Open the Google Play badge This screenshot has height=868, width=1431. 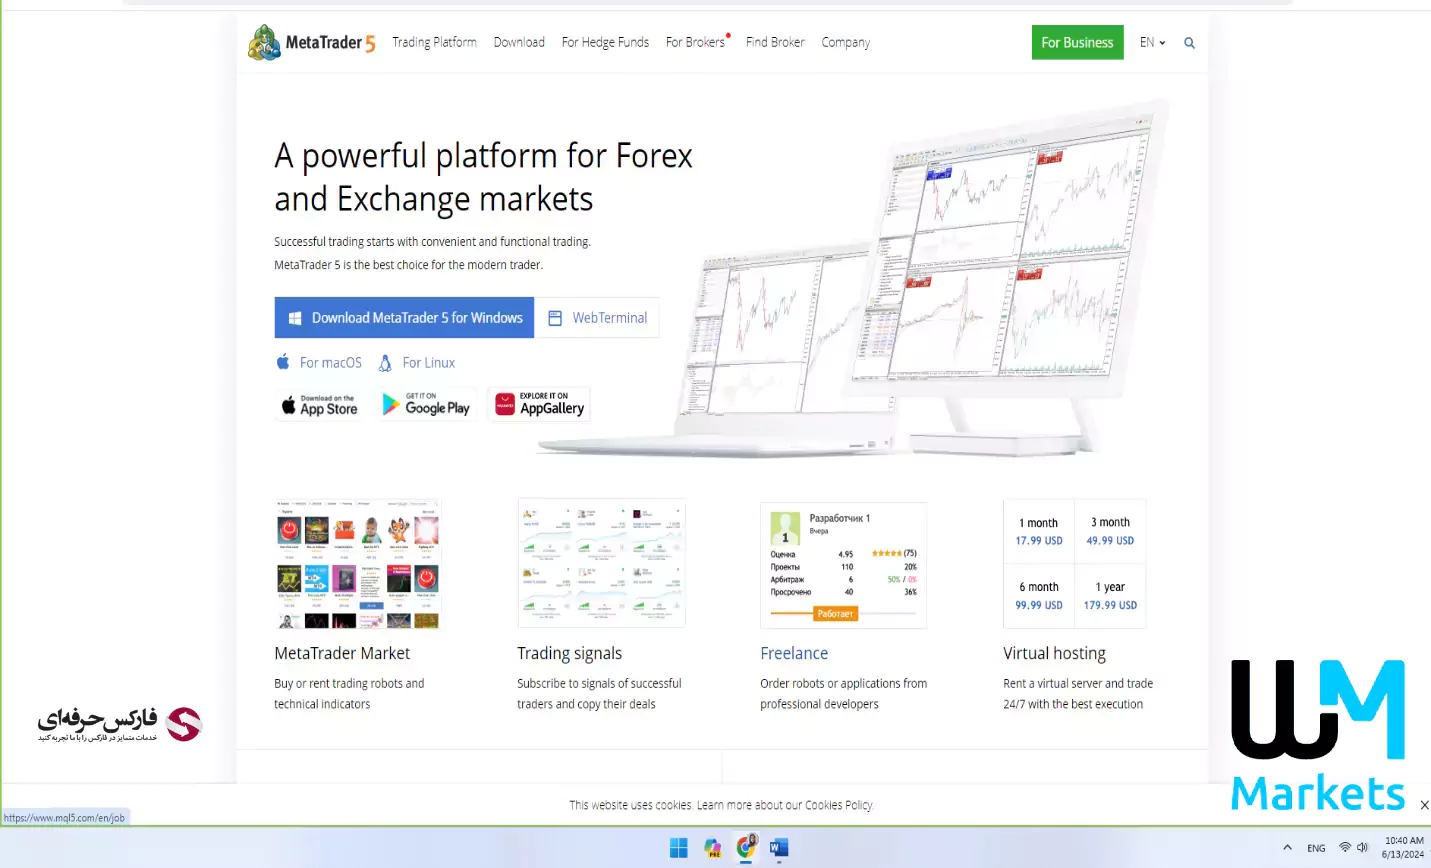point(427,404)
